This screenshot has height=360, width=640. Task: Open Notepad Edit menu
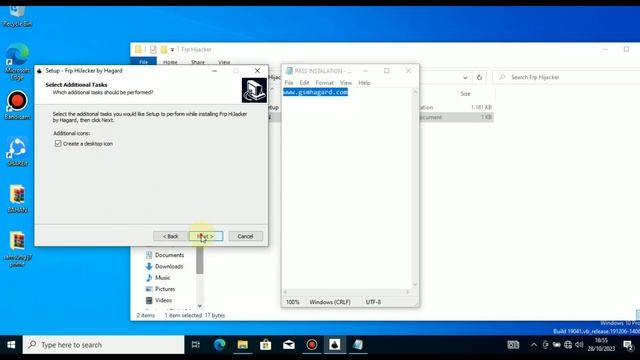click(x=304, y=83)
